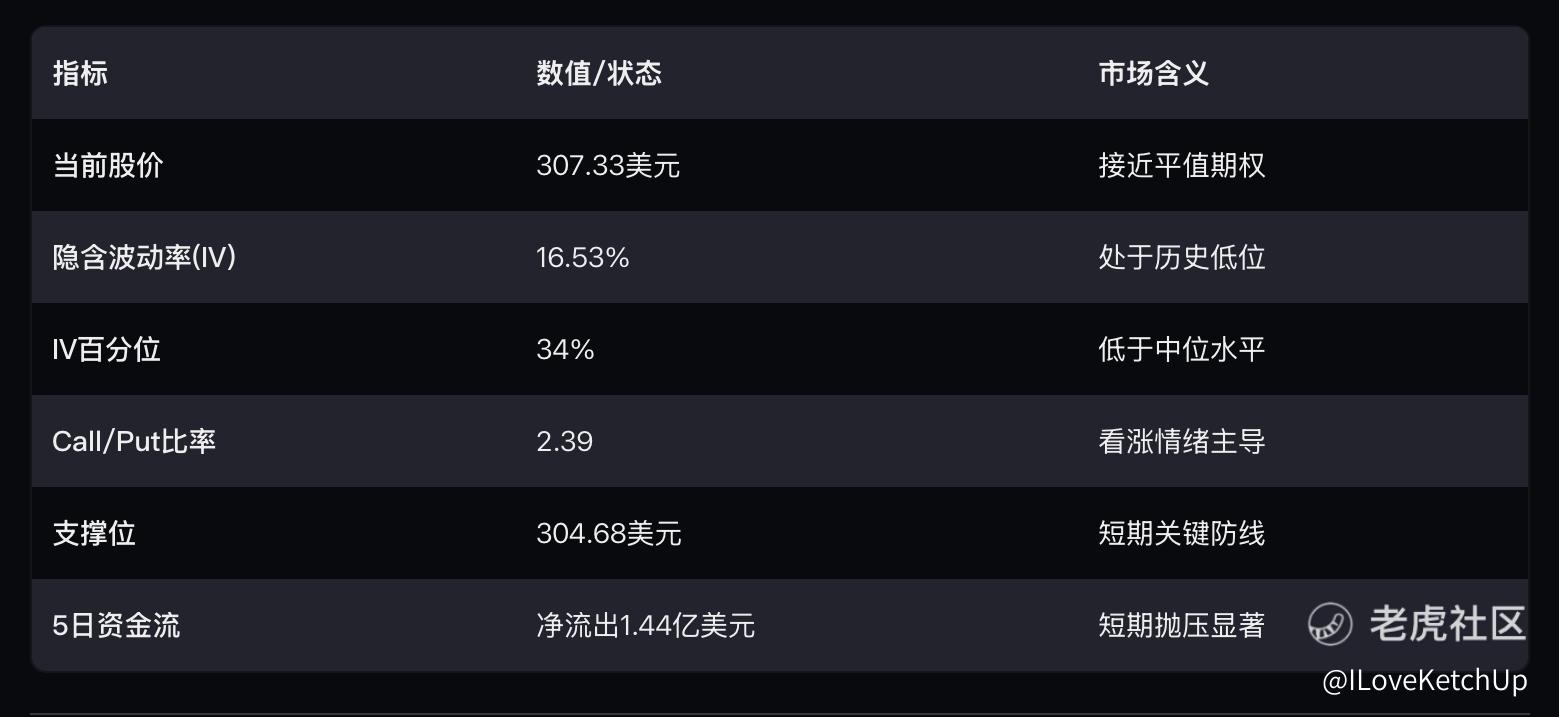
Task: Click the 老虎社区 watermark text
Action: coord(1447,623)
